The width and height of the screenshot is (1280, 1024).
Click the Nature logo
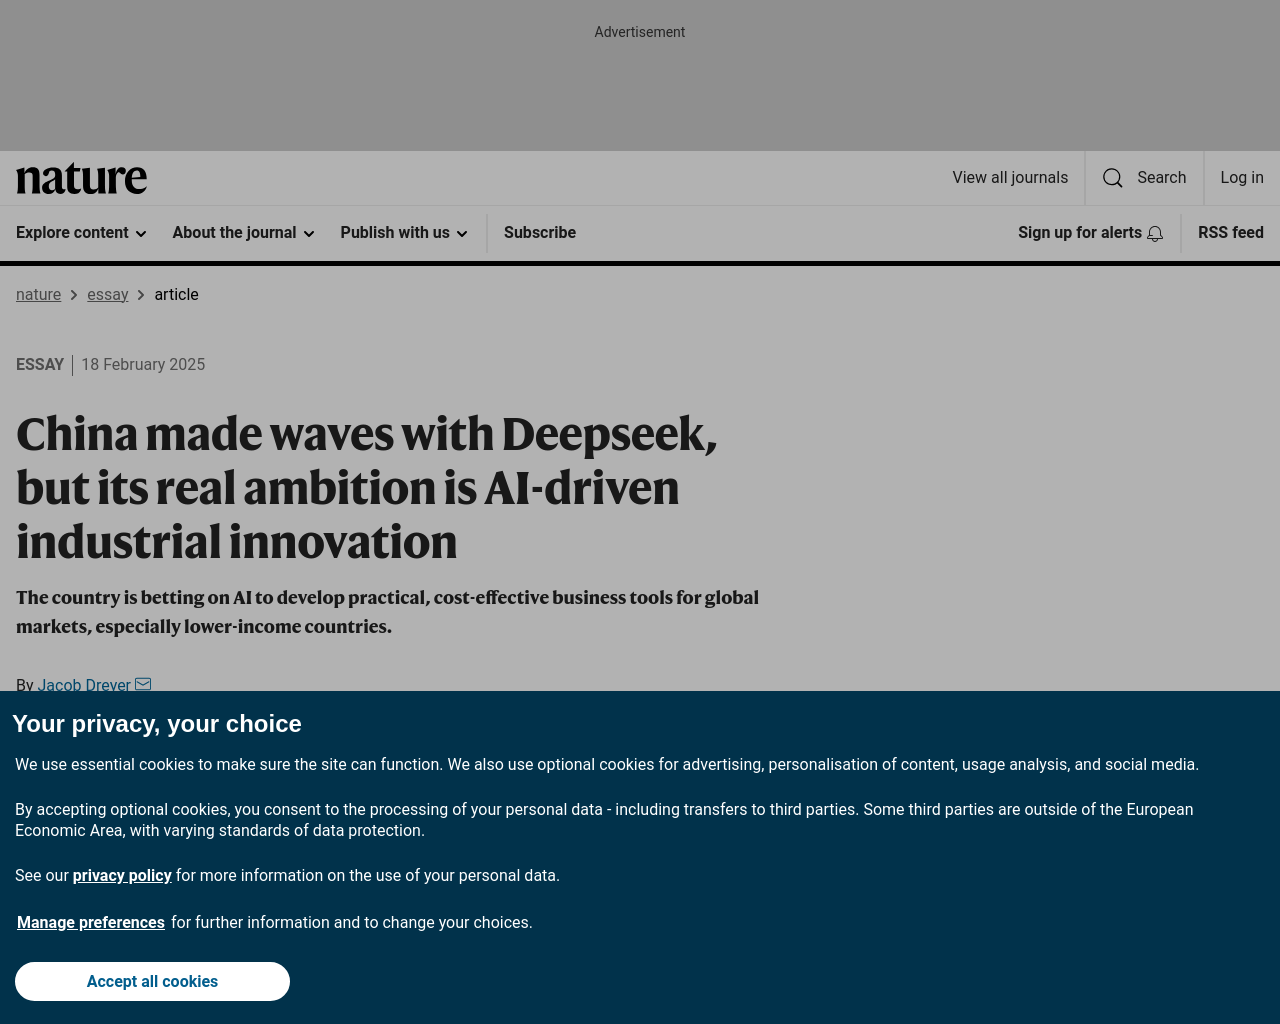pyautogui.click(x=81, y=178)
